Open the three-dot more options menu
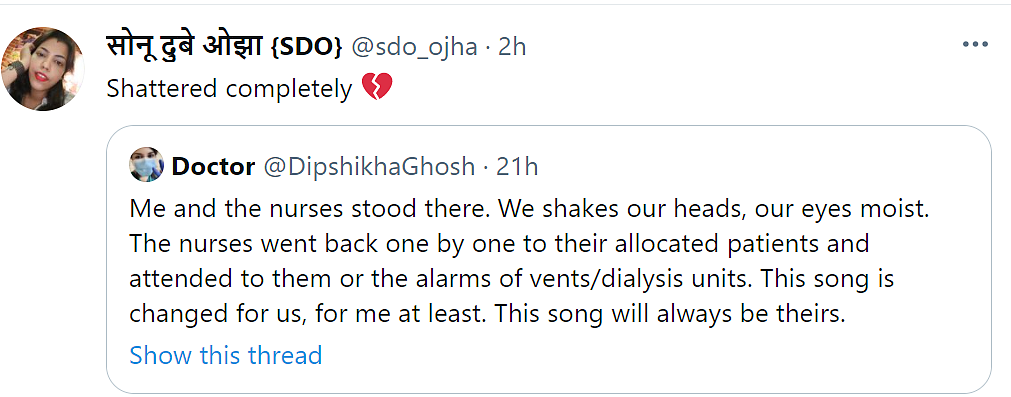This screenshot has width=1011, height=397. [975, 44]
